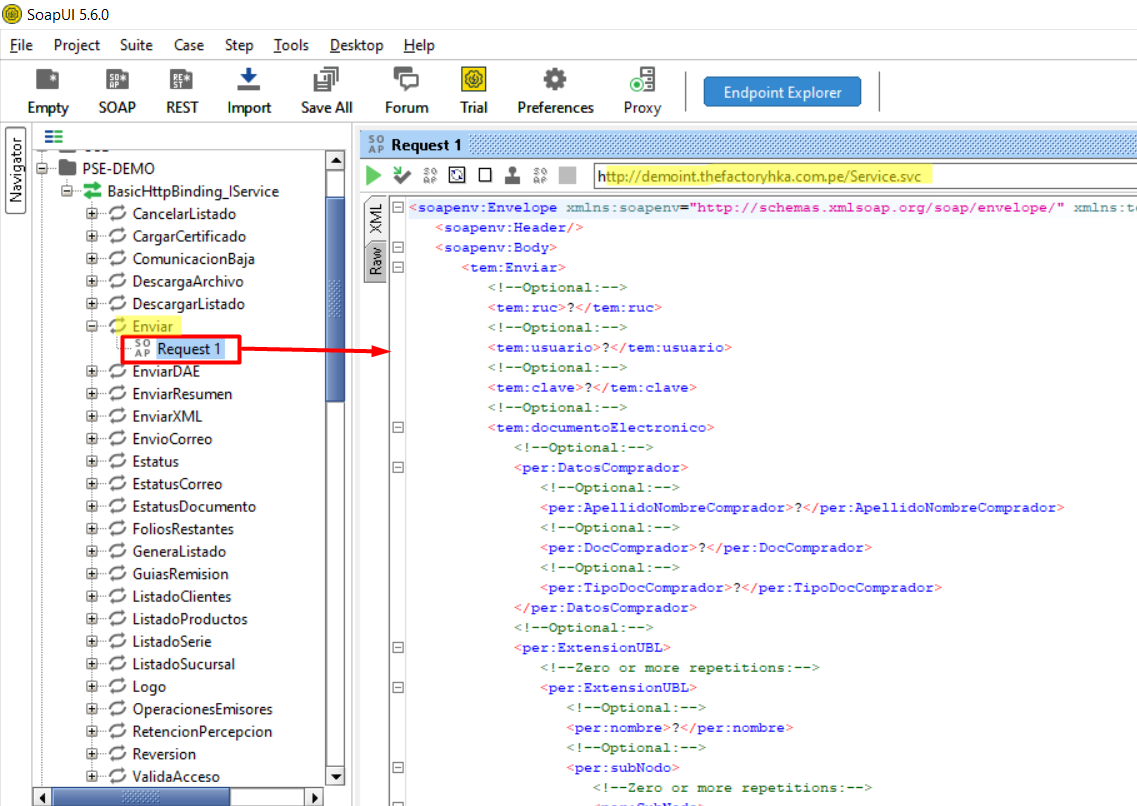Open the Suite menu
This screenshot has width=1137, height=806.
pos(136,45)
